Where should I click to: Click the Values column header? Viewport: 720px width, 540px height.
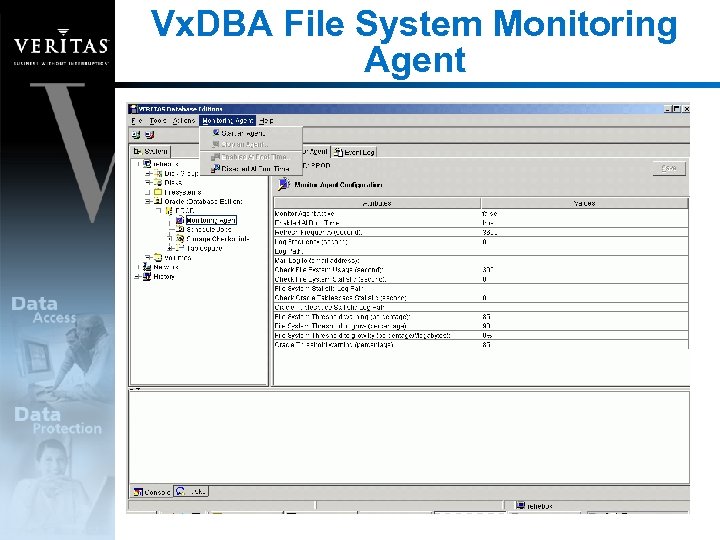click(585, 203)
